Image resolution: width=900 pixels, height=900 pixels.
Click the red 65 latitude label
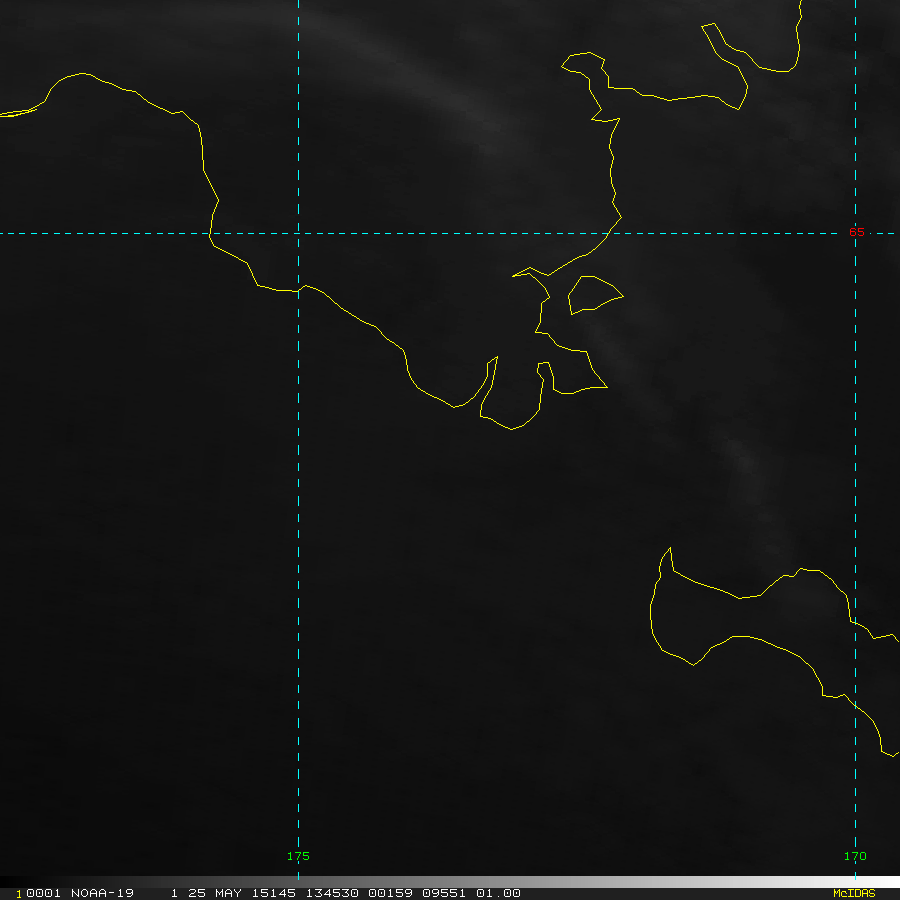pyautogui.click(x=856, y=232)
